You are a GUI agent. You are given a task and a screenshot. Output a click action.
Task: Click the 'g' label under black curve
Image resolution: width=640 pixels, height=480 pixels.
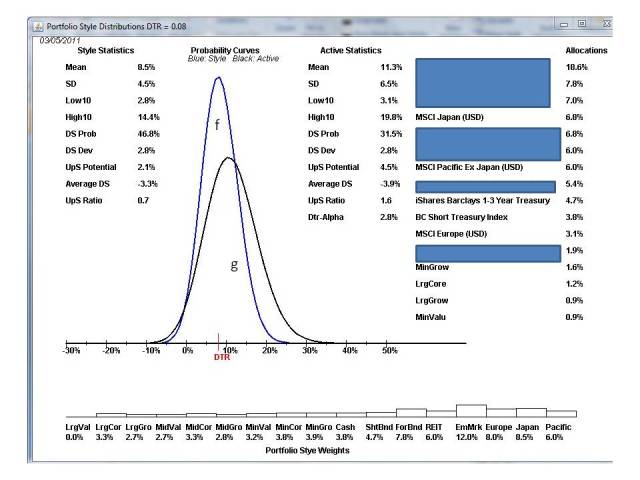pyautogui.click(x=234, y=267)
